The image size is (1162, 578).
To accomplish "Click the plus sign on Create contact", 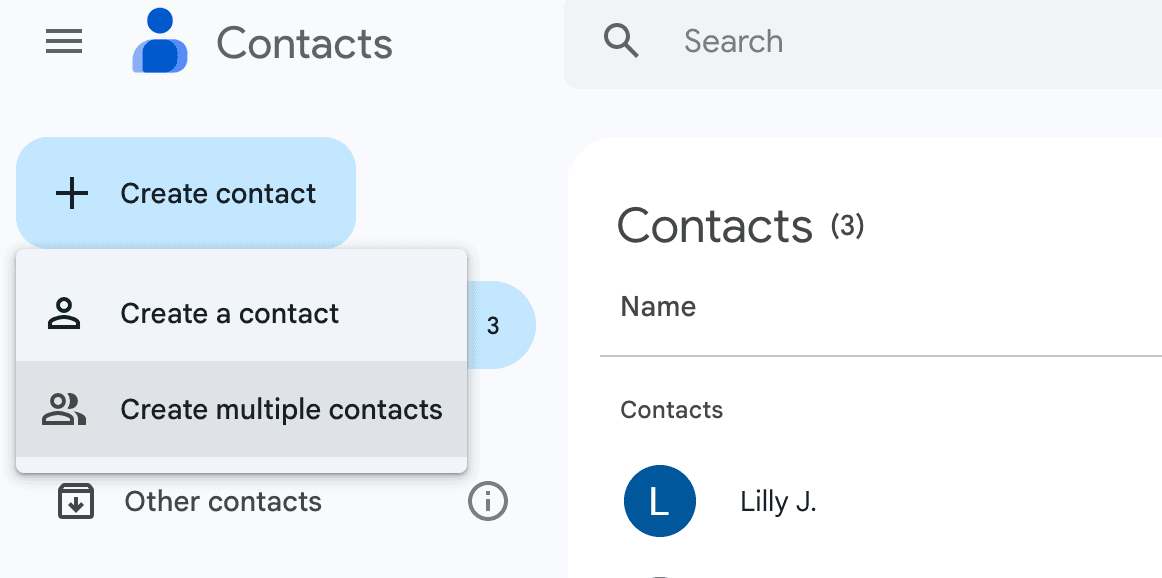I will (x=73, y=193).
